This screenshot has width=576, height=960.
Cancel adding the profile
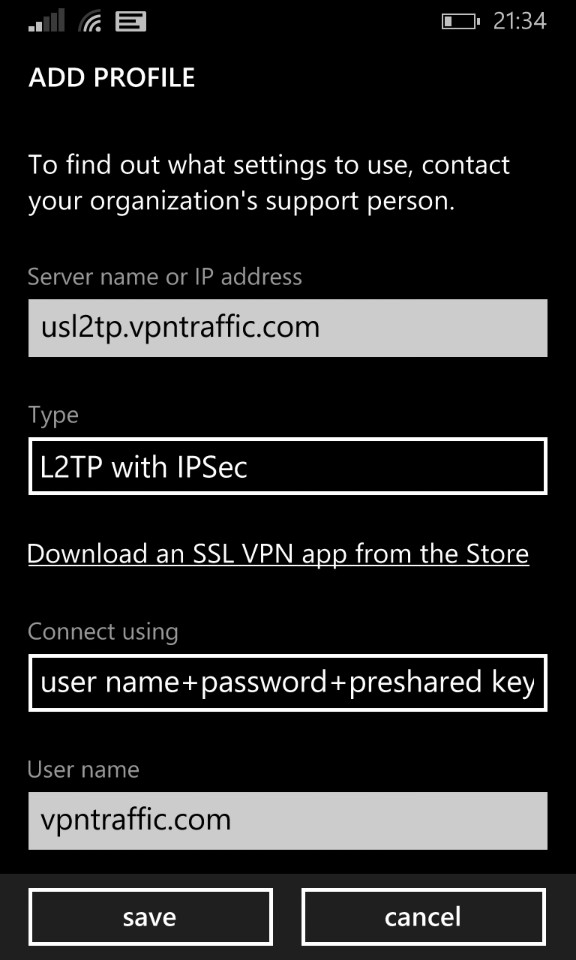tap(424, 917)
